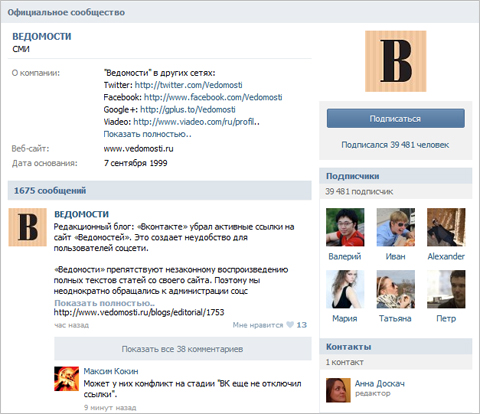Open the ВЕДОМОСТИ post author name
Image resolution: width=480 pixels, height=414 pixels.
pos(81,214)
